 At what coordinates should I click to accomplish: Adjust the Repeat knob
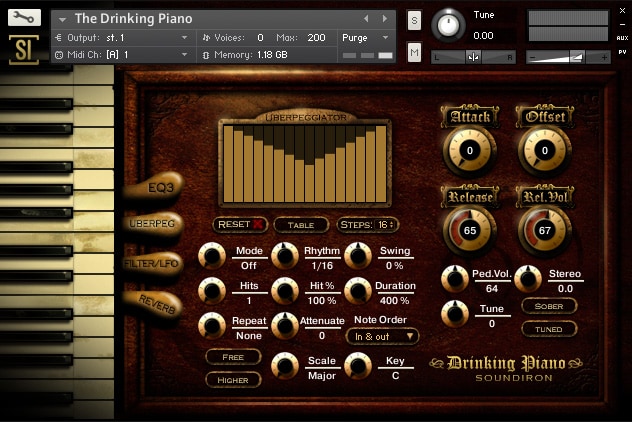[212, 326]
